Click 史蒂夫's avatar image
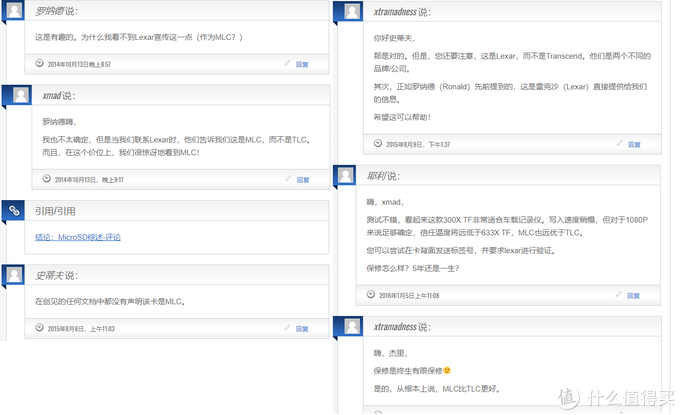The height and width of the screenshot is (415, 680). pyautogui.click(x=14, y=275)
